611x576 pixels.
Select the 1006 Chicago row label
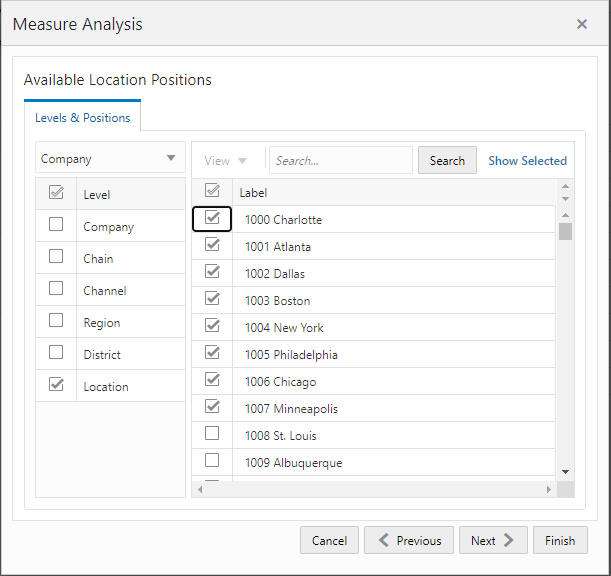pyautogui.click(x=281, y=382)
